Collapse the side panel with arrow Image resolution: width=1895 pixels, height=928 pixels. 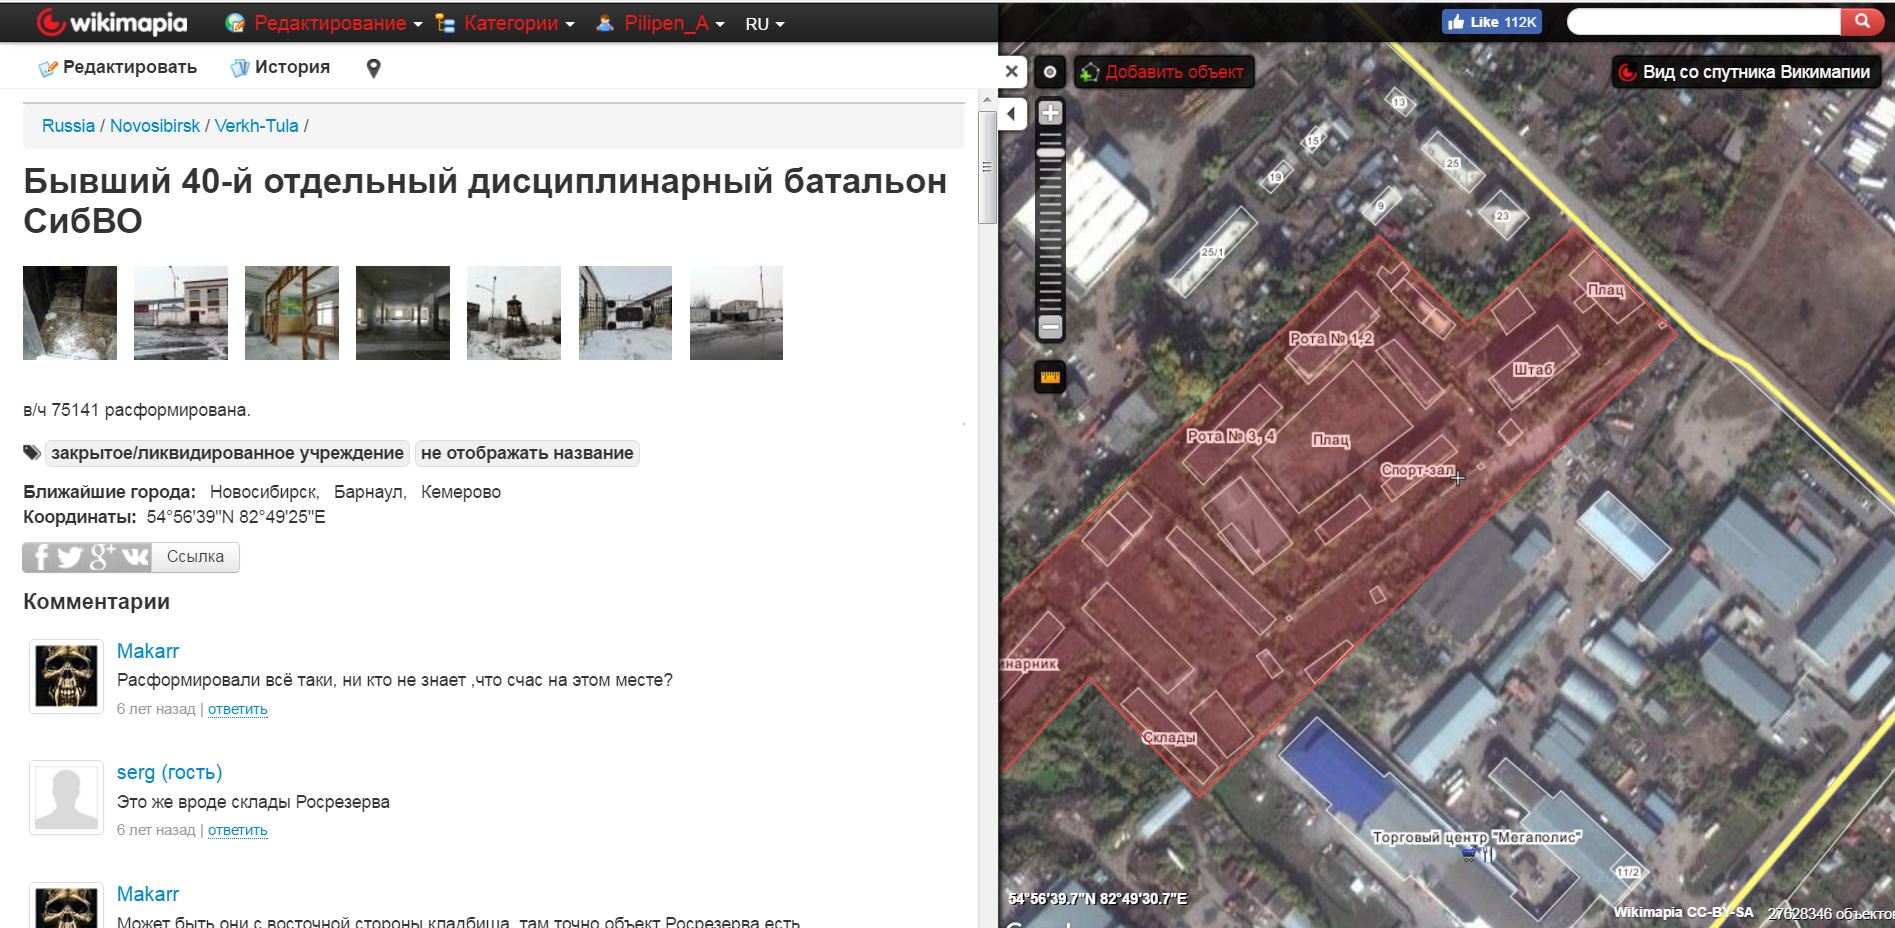click(1012, 113)
